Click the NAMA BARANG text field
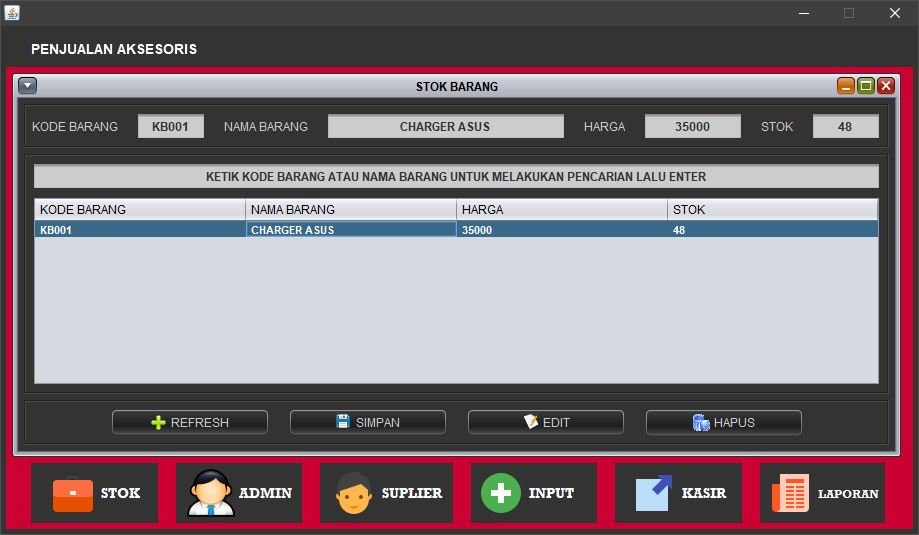919x535 pixels. pos(445,127)
